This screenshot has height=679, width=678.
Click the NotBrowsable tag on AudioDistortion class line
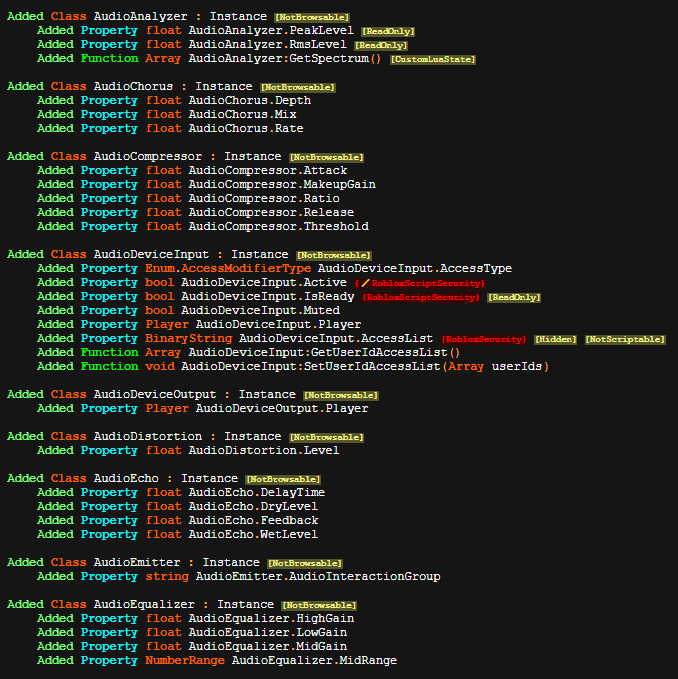click(326, 437)
